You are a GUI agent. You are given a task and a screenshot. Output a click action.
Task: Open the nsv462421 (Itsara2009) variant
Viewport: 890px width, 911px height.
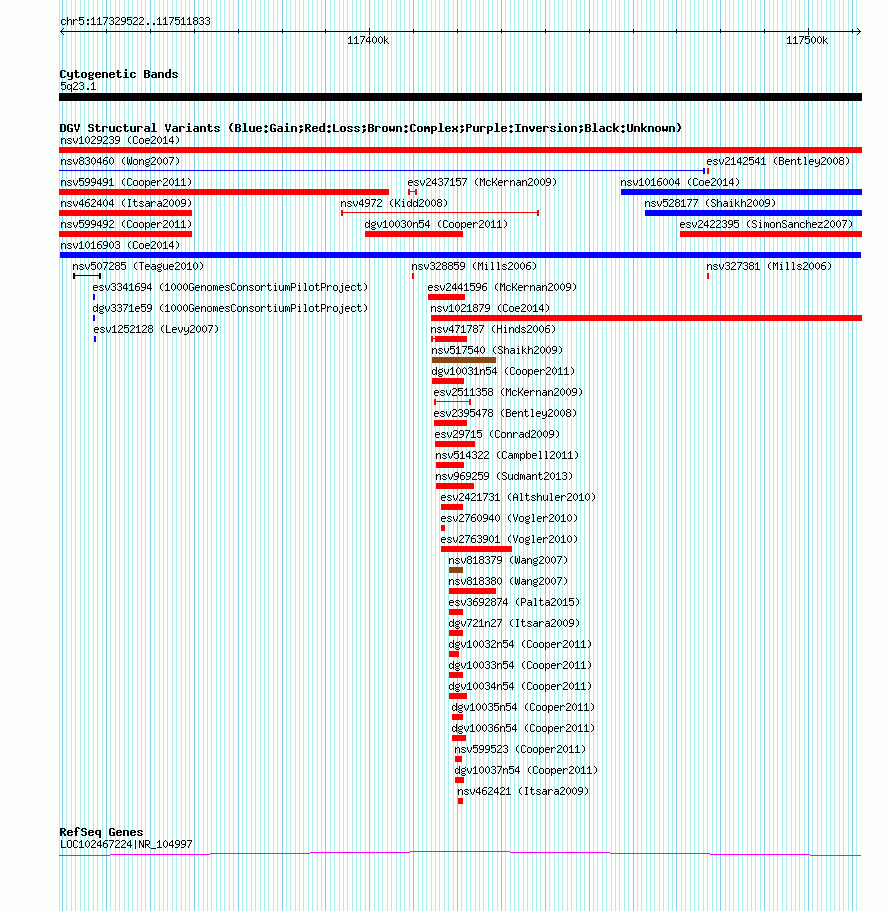tap(523, 791)
